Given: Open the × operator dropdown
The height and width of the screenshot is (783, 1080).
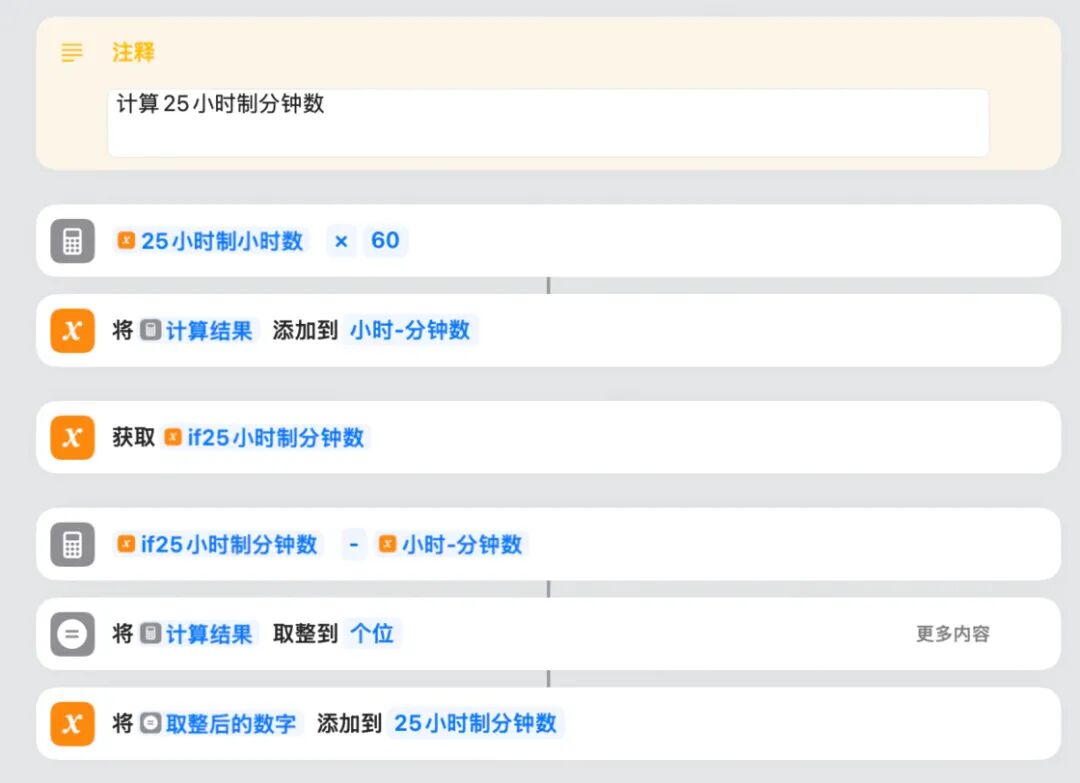Looking at the screenshot, I should [341, 241].
